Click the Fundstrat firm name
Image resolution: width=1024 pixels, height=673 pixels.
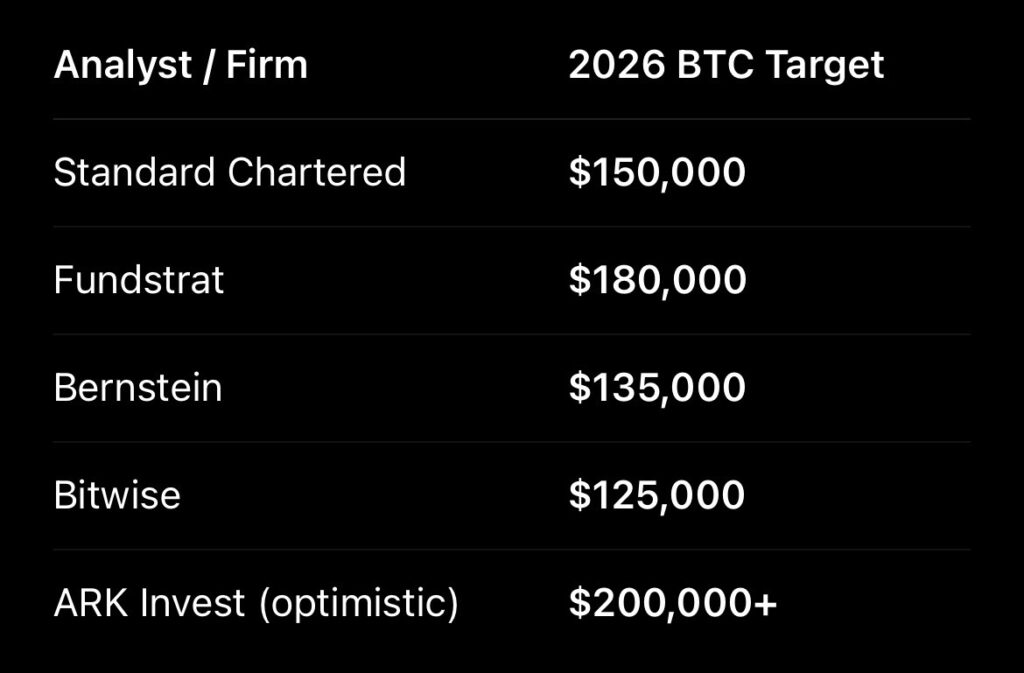(x=139, y=280)
